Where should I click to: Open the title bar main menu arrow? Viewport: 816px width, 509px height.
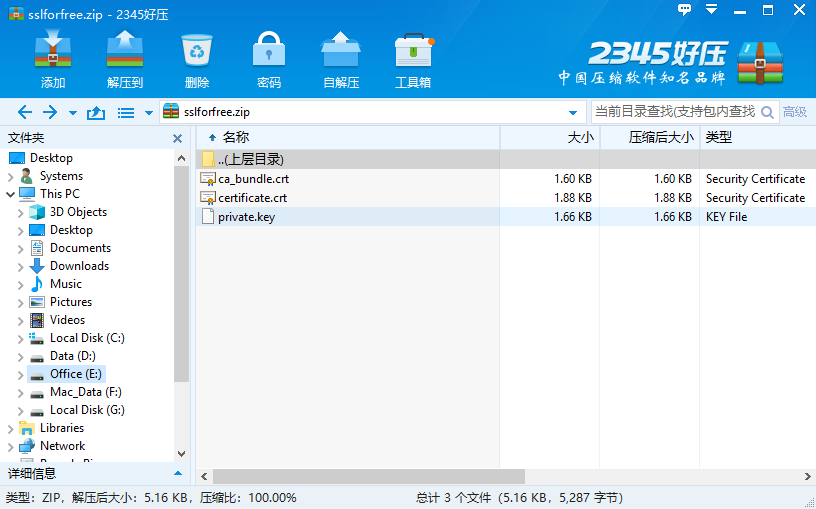coord(711,9)
